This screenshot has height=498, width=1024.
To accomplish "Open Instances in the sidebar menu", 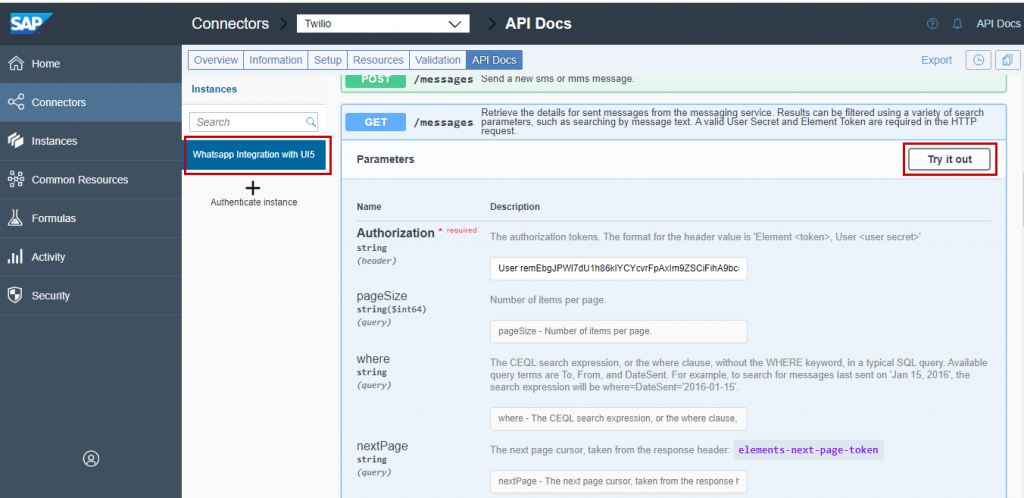I will pyautogui.click(x=91, y=141).
